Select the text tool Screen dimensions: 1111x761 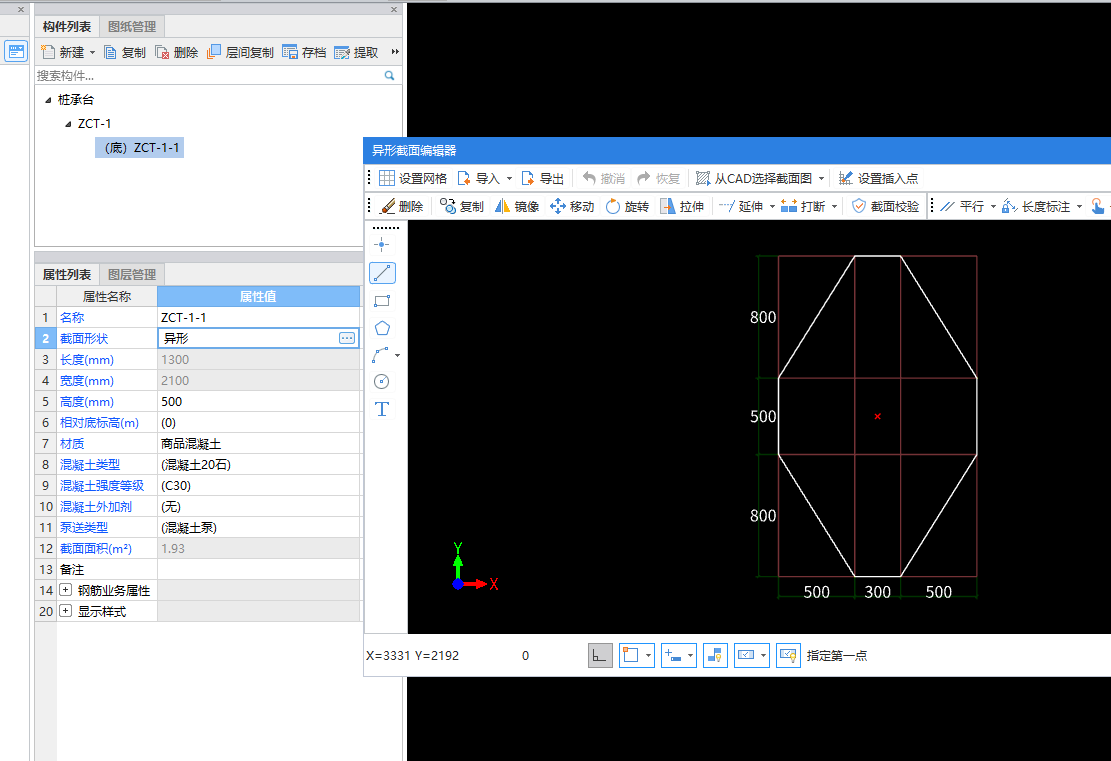pos(382,409)
